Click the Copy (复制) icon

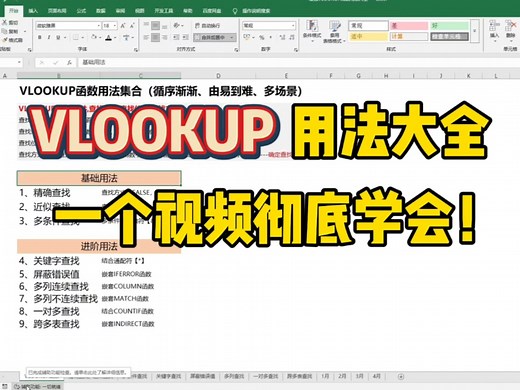(5, 31)
